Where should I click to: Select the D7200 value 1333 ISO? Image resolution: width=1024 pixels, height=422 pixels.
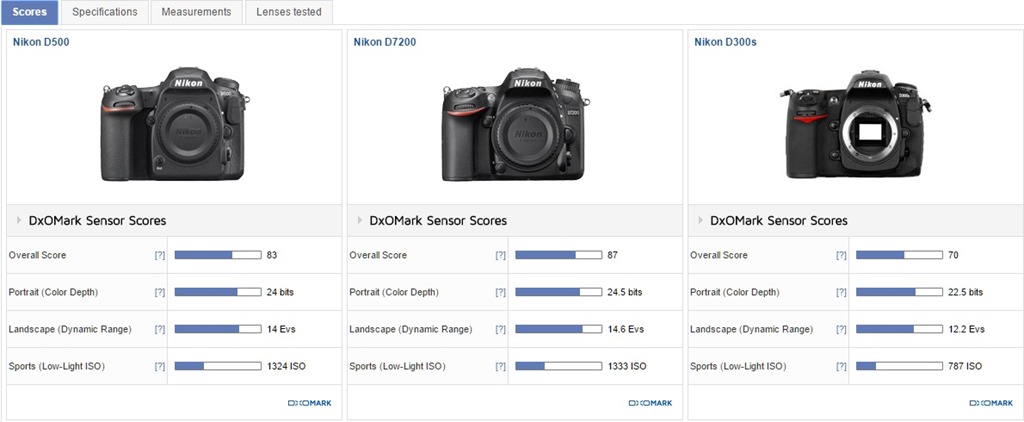[x=627, y=366]
